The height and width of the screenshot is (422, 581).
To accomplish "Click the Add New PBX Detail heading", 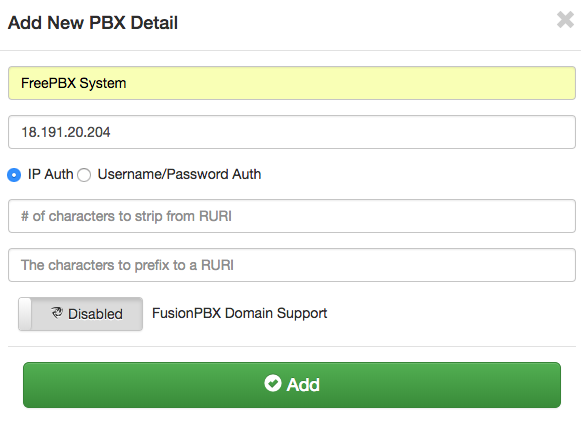I will (93, 23).
